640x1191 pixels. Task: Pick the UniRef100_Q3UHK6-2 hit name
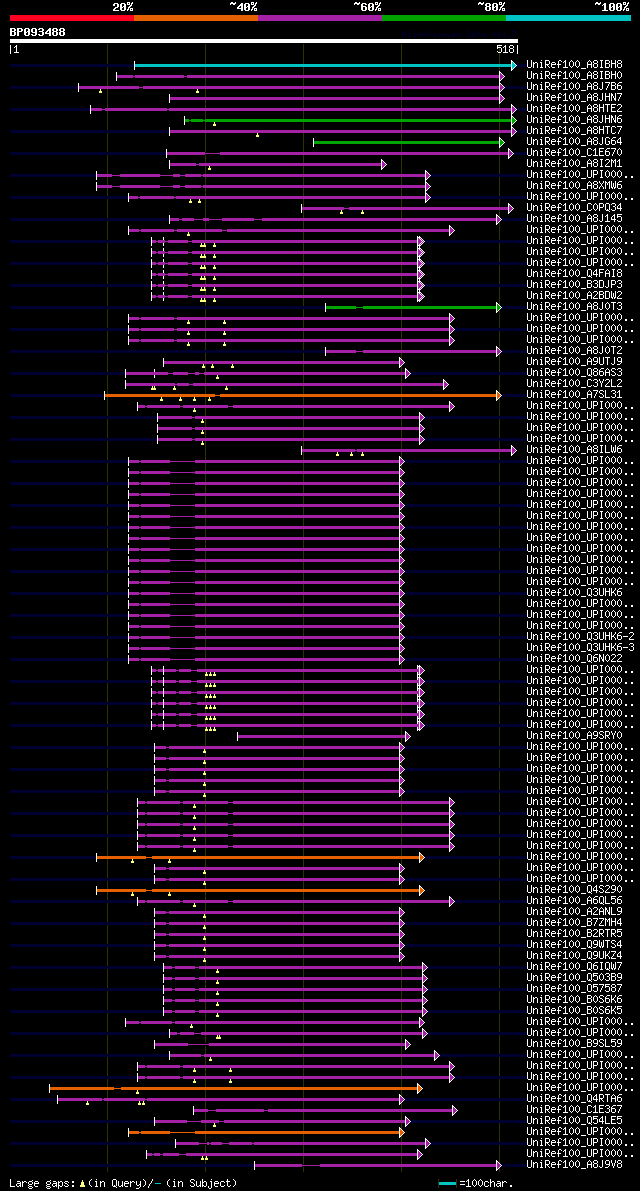coord(580,637)
